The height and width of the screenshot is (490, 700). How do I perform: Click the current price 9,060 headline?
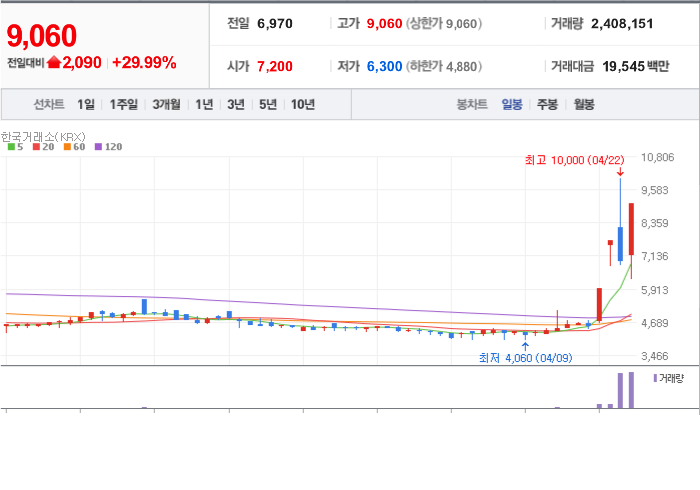pyautogui.click(x=42, y=36)
